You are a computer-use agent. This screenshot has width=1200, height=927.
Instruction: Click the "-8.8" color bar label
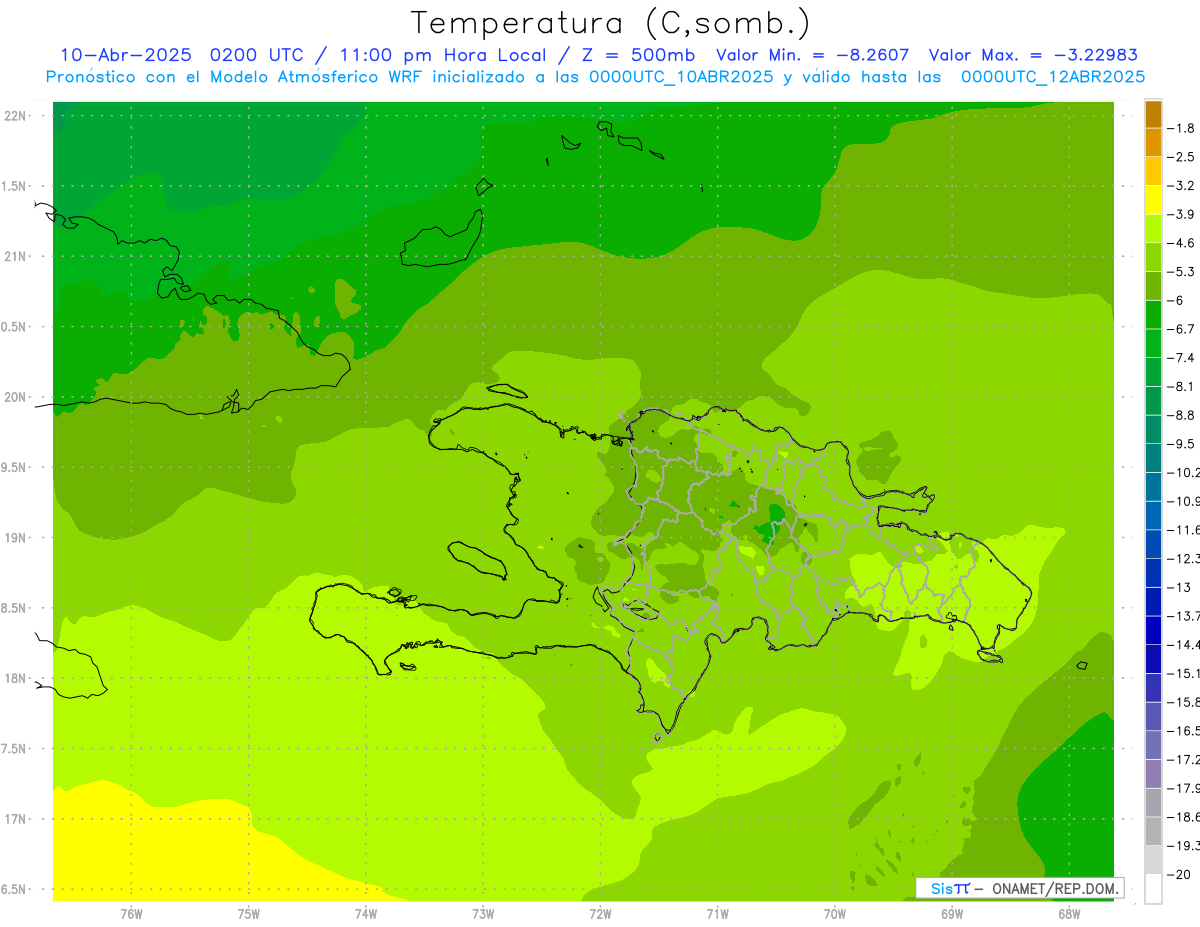point(1182,415)
